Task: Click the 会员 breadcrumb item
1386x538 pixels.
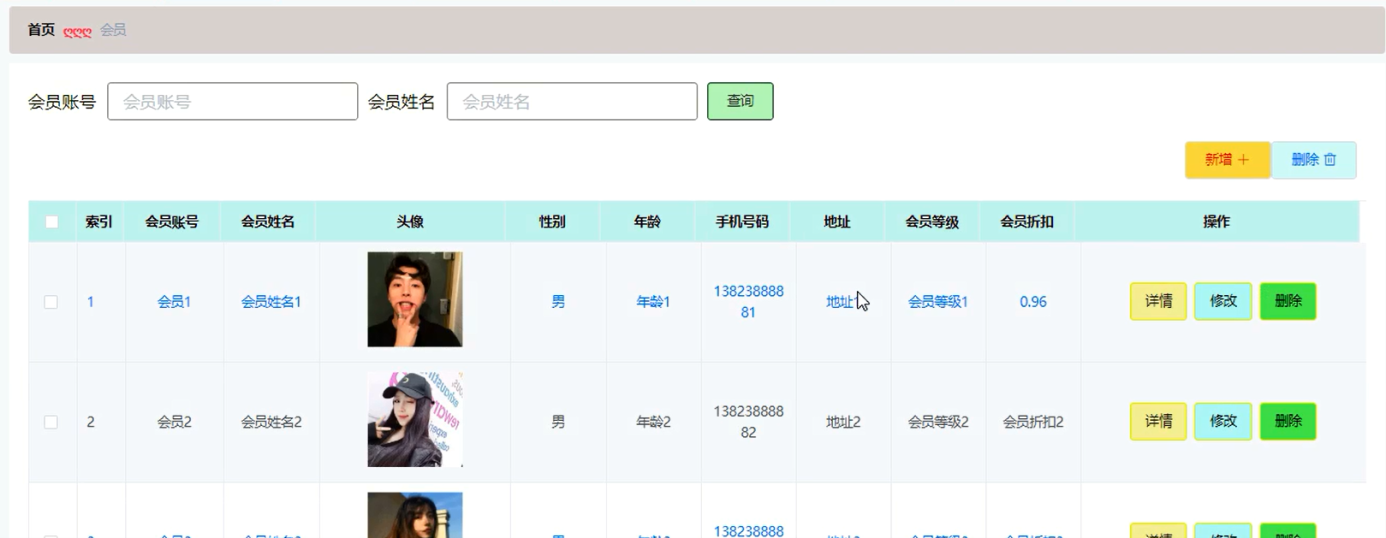Action: (x=113, y=30)
